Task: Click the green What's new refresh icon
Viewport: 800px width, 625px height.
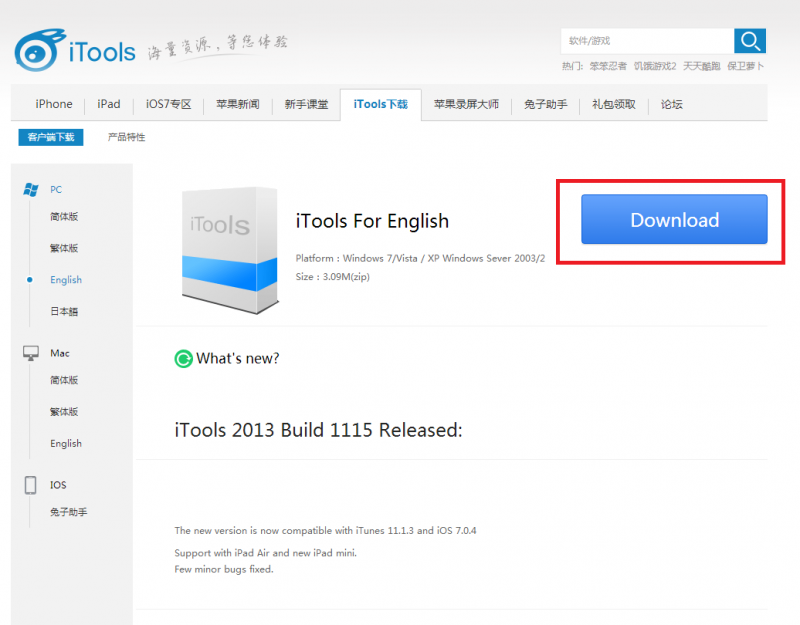Action: tap(183, 359)
